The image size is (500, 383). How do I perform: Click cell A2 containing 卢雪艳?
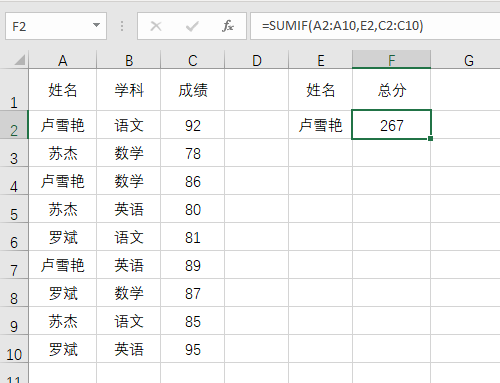tap(63, 125)
